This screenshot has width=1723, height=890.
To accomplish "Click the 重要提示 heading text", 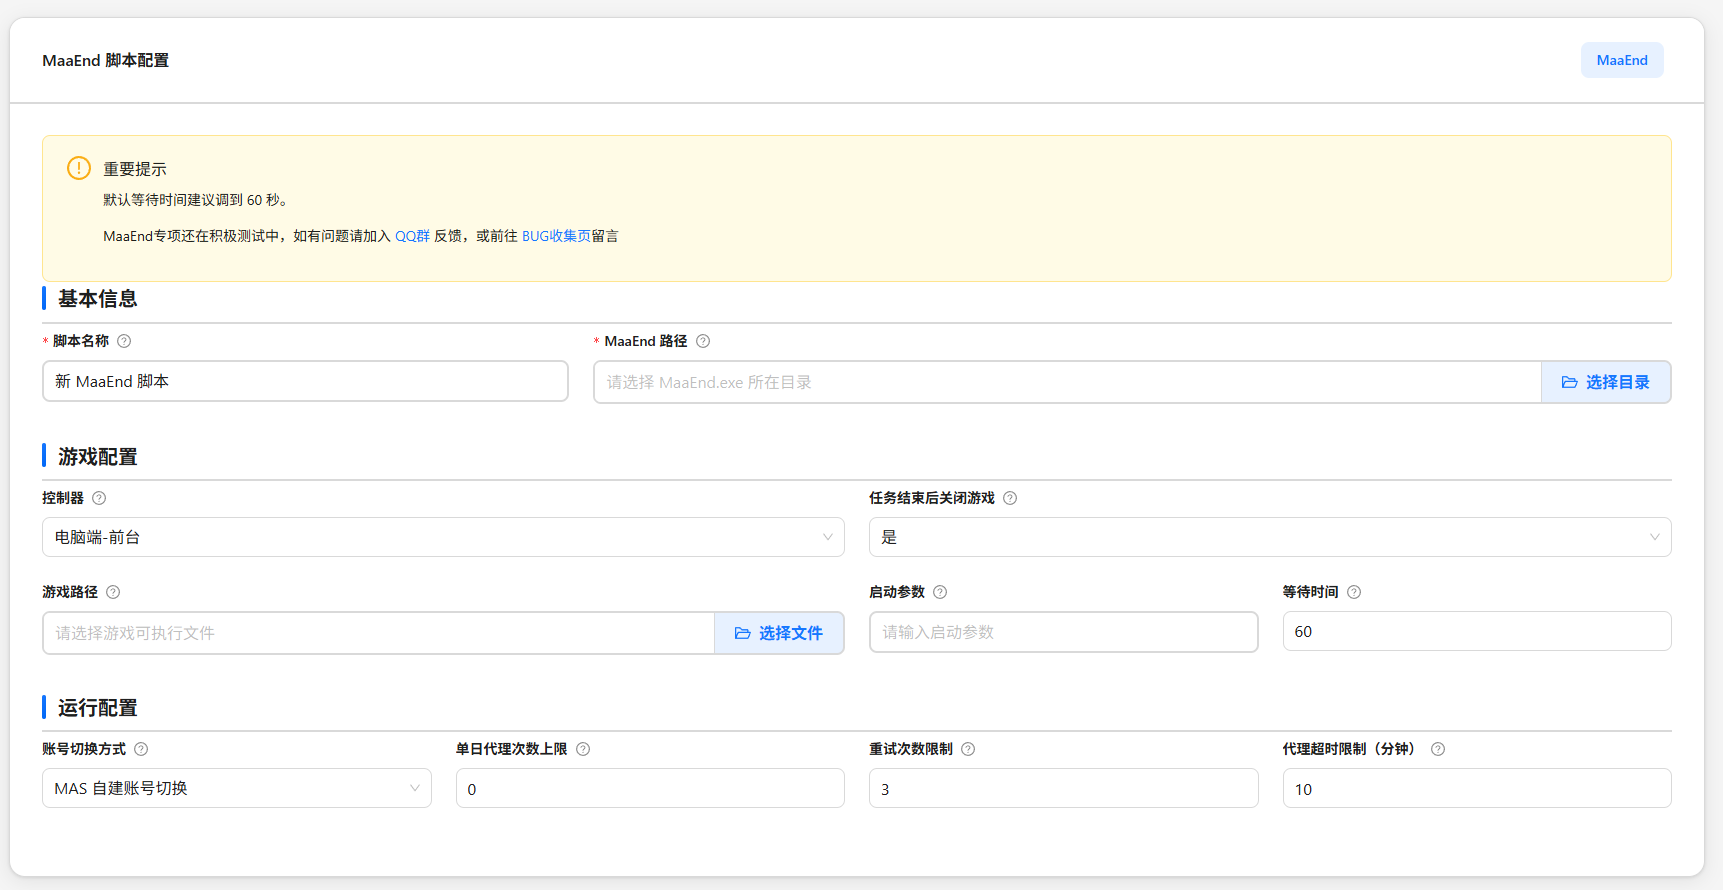I will (135, 169).
